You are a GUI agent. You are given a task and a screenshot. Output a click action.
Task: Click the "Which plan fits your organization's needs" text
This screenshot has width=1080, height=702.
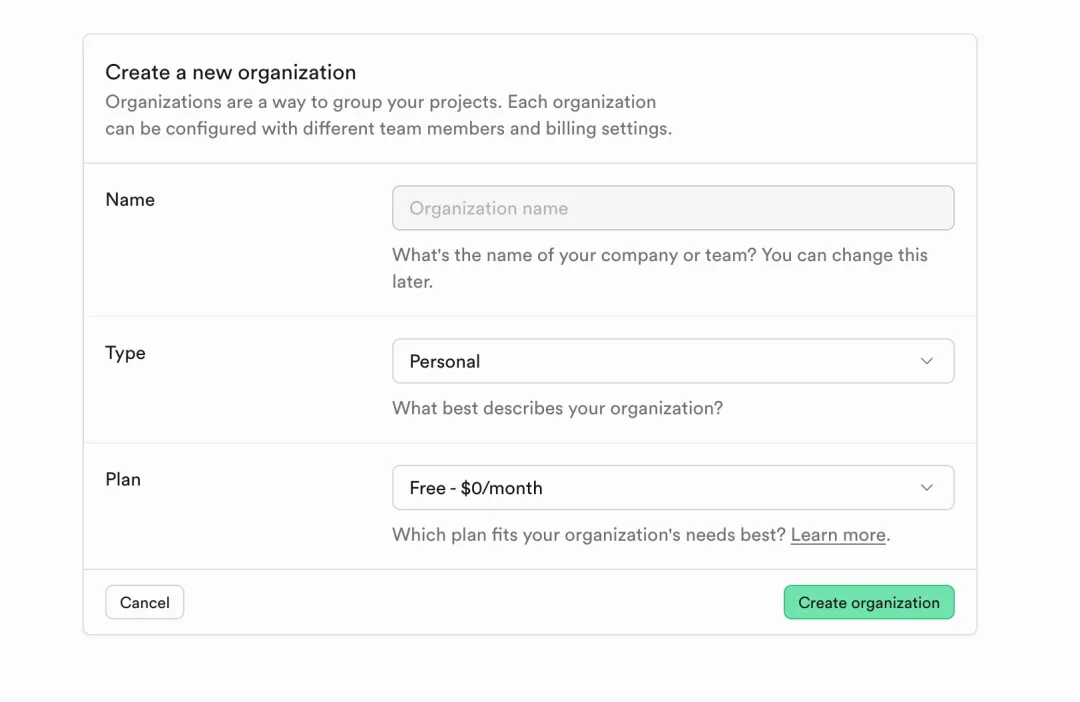588,535
